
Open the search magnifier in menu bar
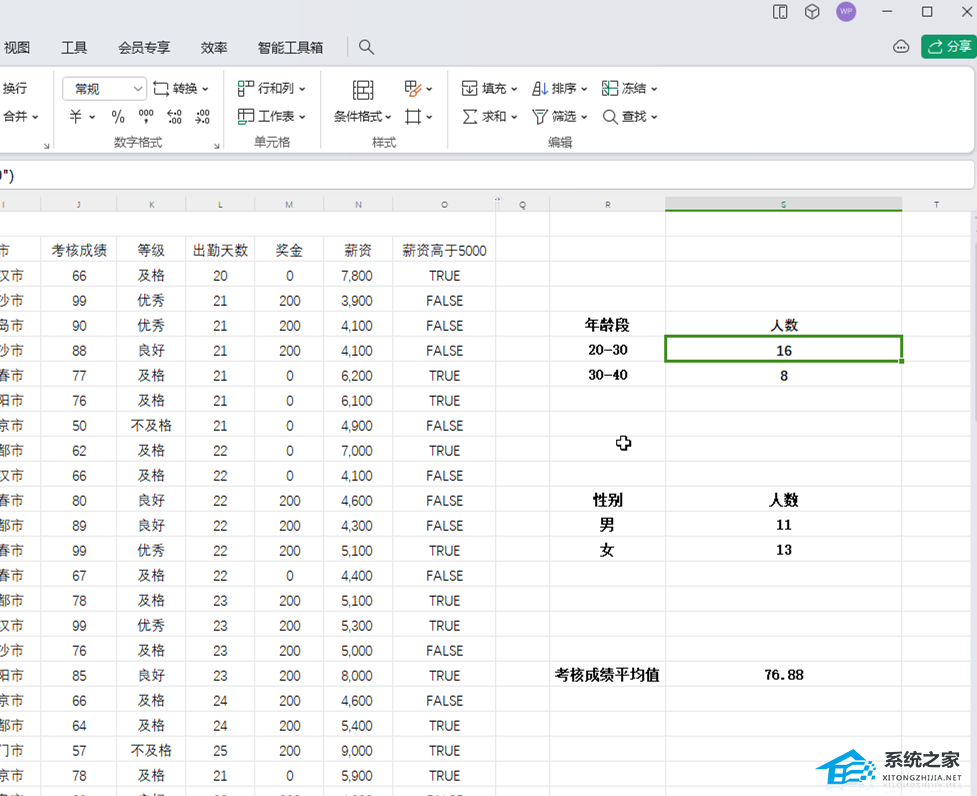(366, 47)
